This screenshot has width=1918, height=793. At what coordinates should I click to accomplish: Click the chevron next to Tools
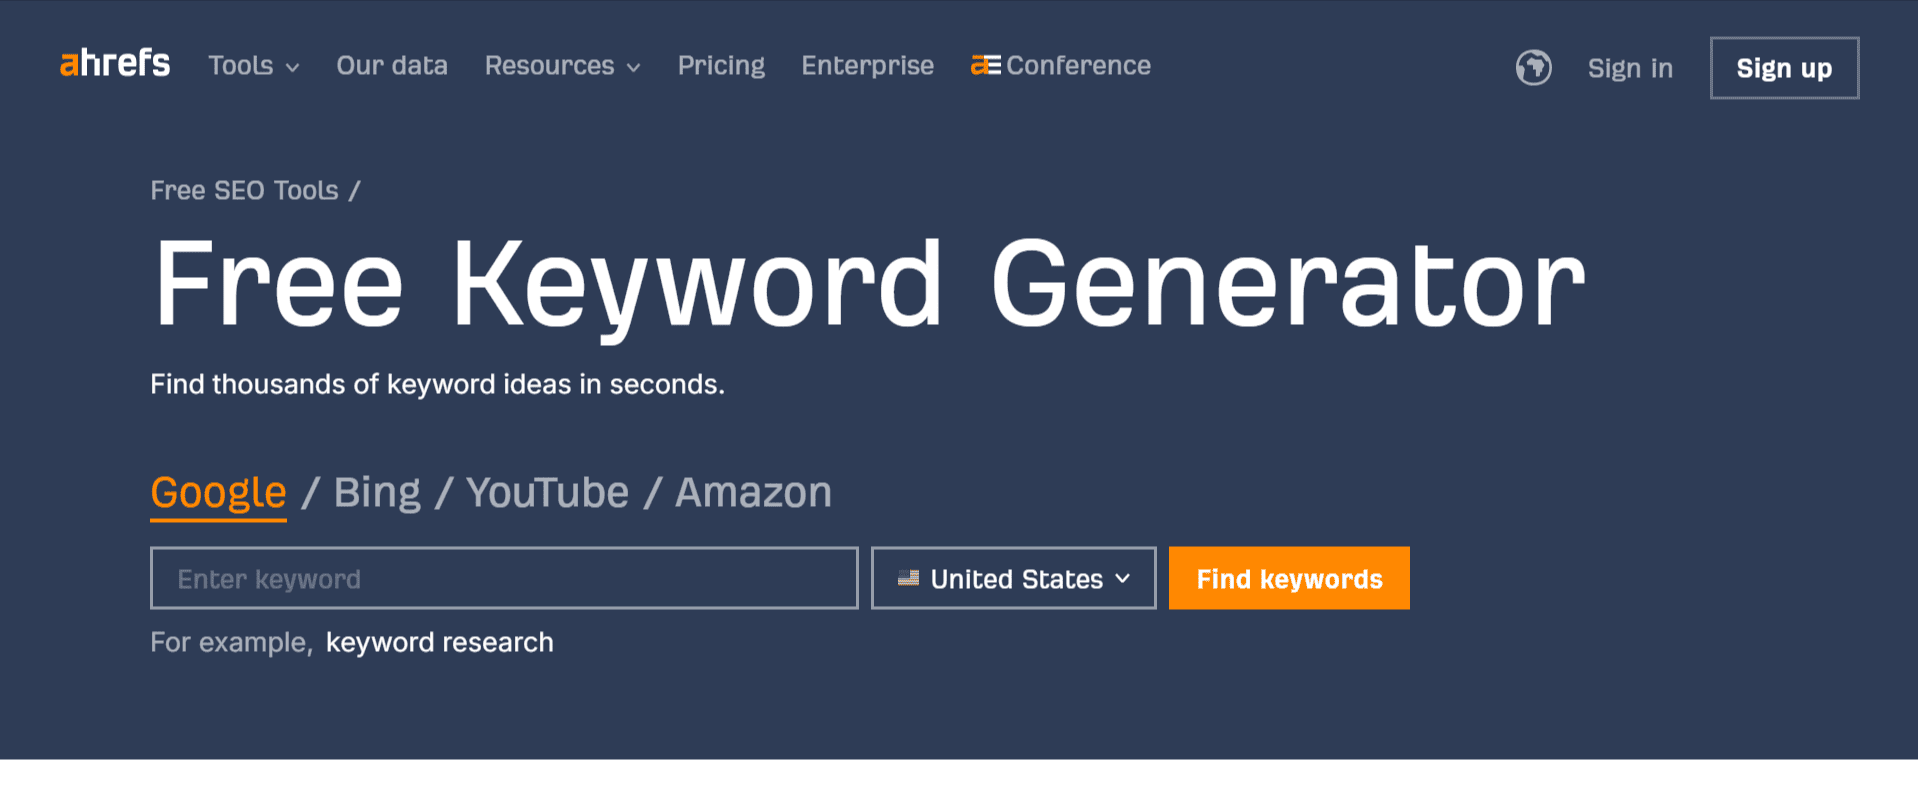coord(292,68)
